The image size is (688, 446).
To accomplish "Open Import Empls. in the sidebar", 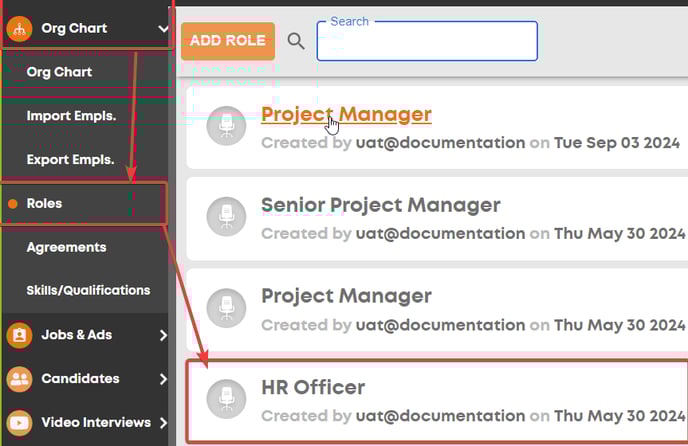I will coord(71,116).
